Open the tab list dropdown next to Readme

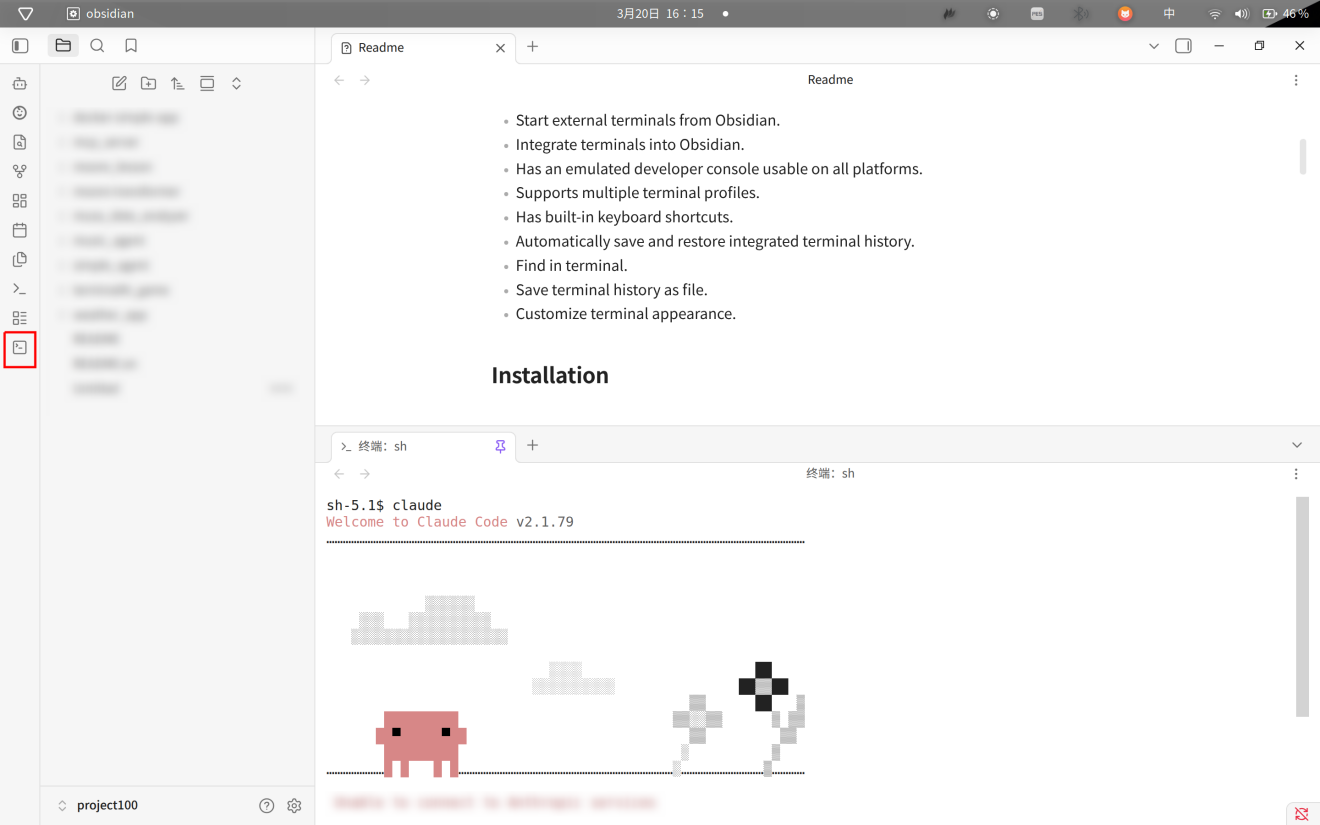click(1153, 46)
